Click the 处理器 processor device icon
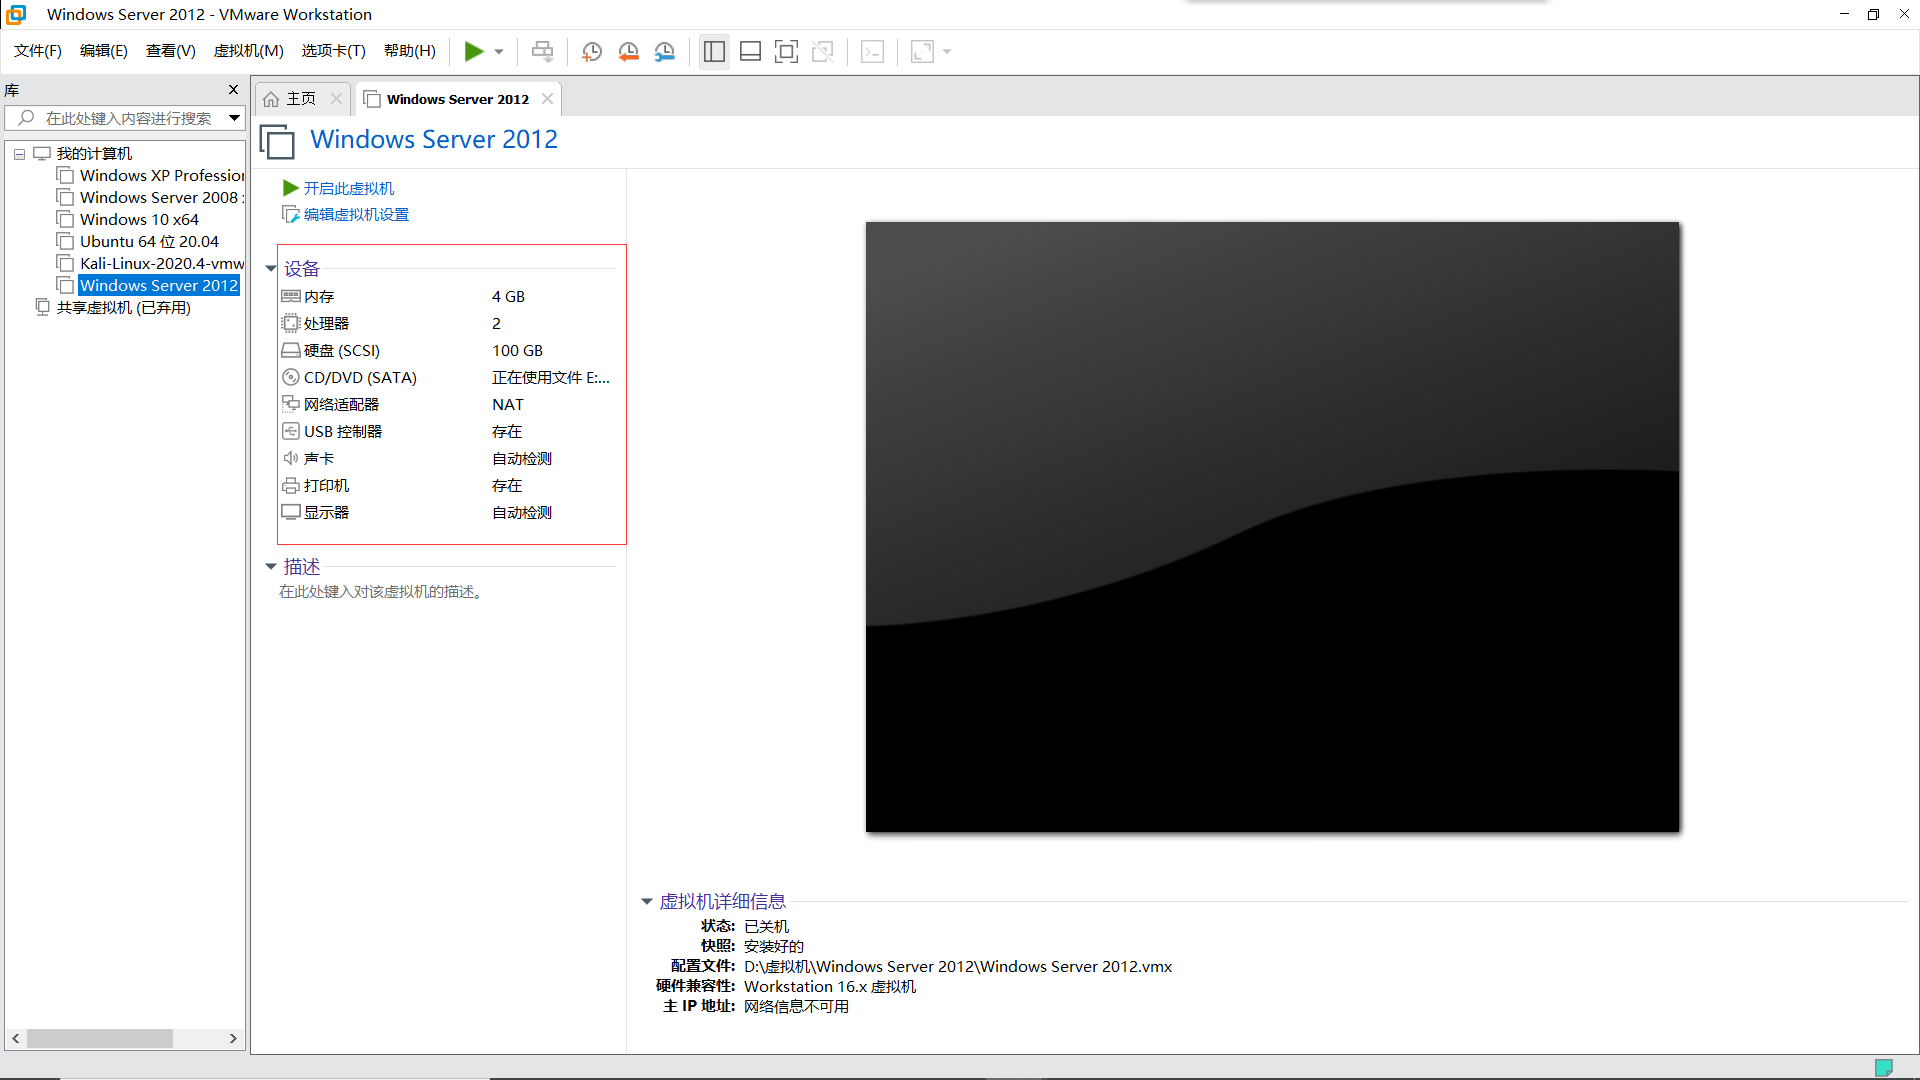Screen dimensions: 1920x1080 click(291, 323)
